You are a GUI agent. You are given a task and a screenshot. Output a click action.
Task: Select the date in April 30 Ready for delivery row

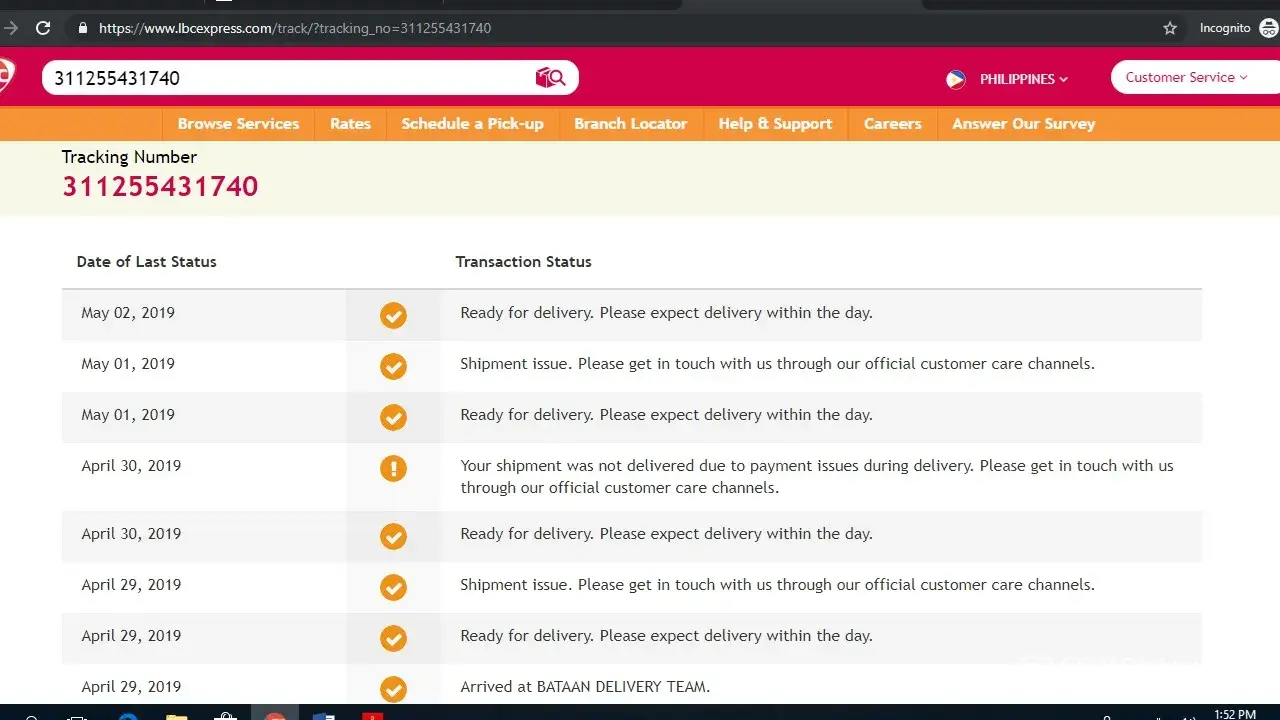pos(131,534)
